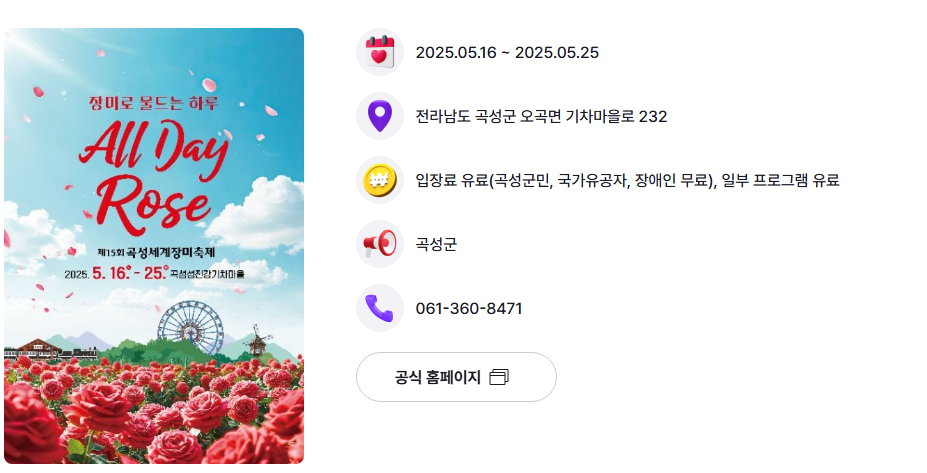Click the organizer name 곡성군
The height and width of the screenshot is (473, 927).
click(436, 244)
